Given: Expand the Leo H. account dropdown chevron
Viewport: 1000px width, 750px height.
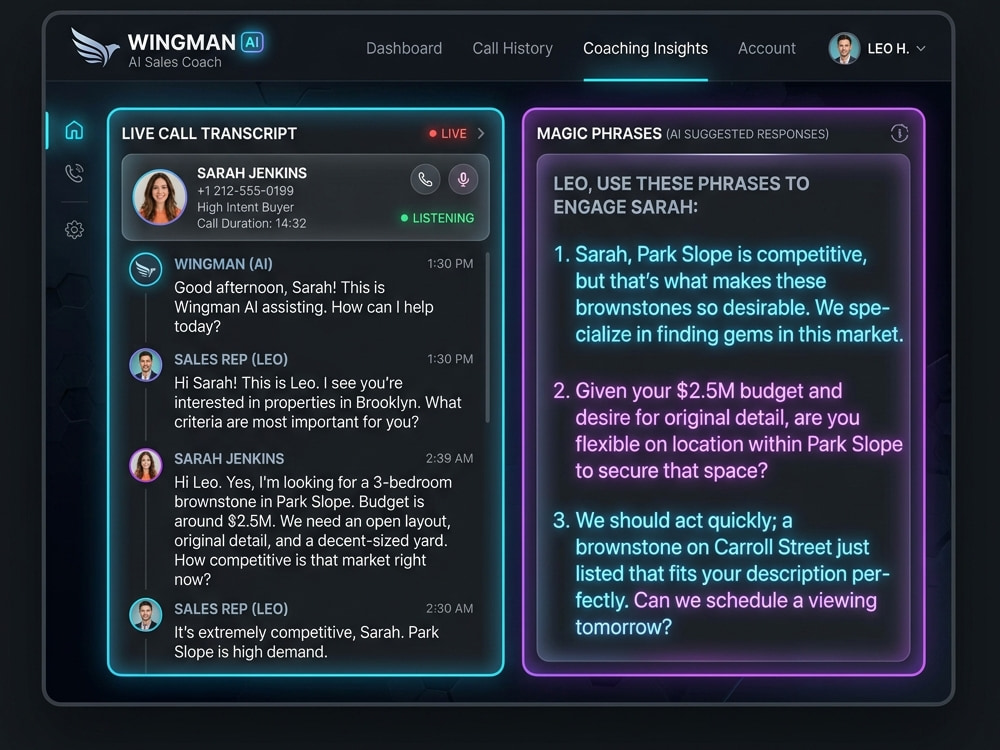Looking at the screenshot, I should point(920,48).
